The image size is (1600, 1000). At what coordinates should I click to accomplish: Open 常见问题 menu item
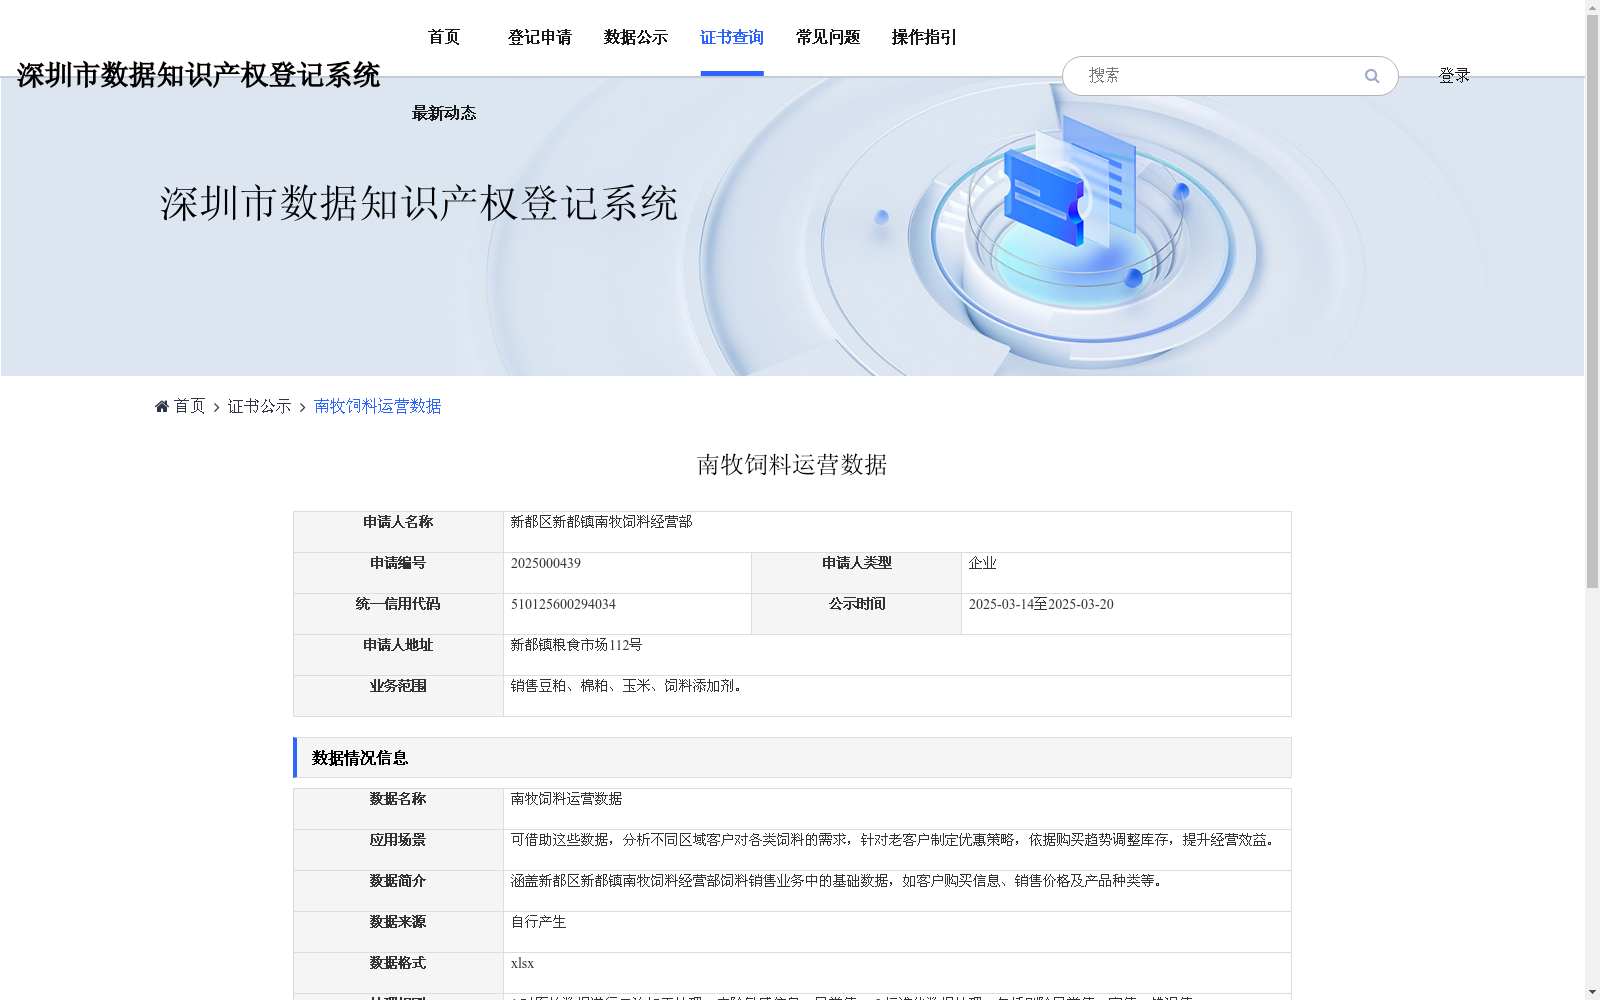point(828,37)
